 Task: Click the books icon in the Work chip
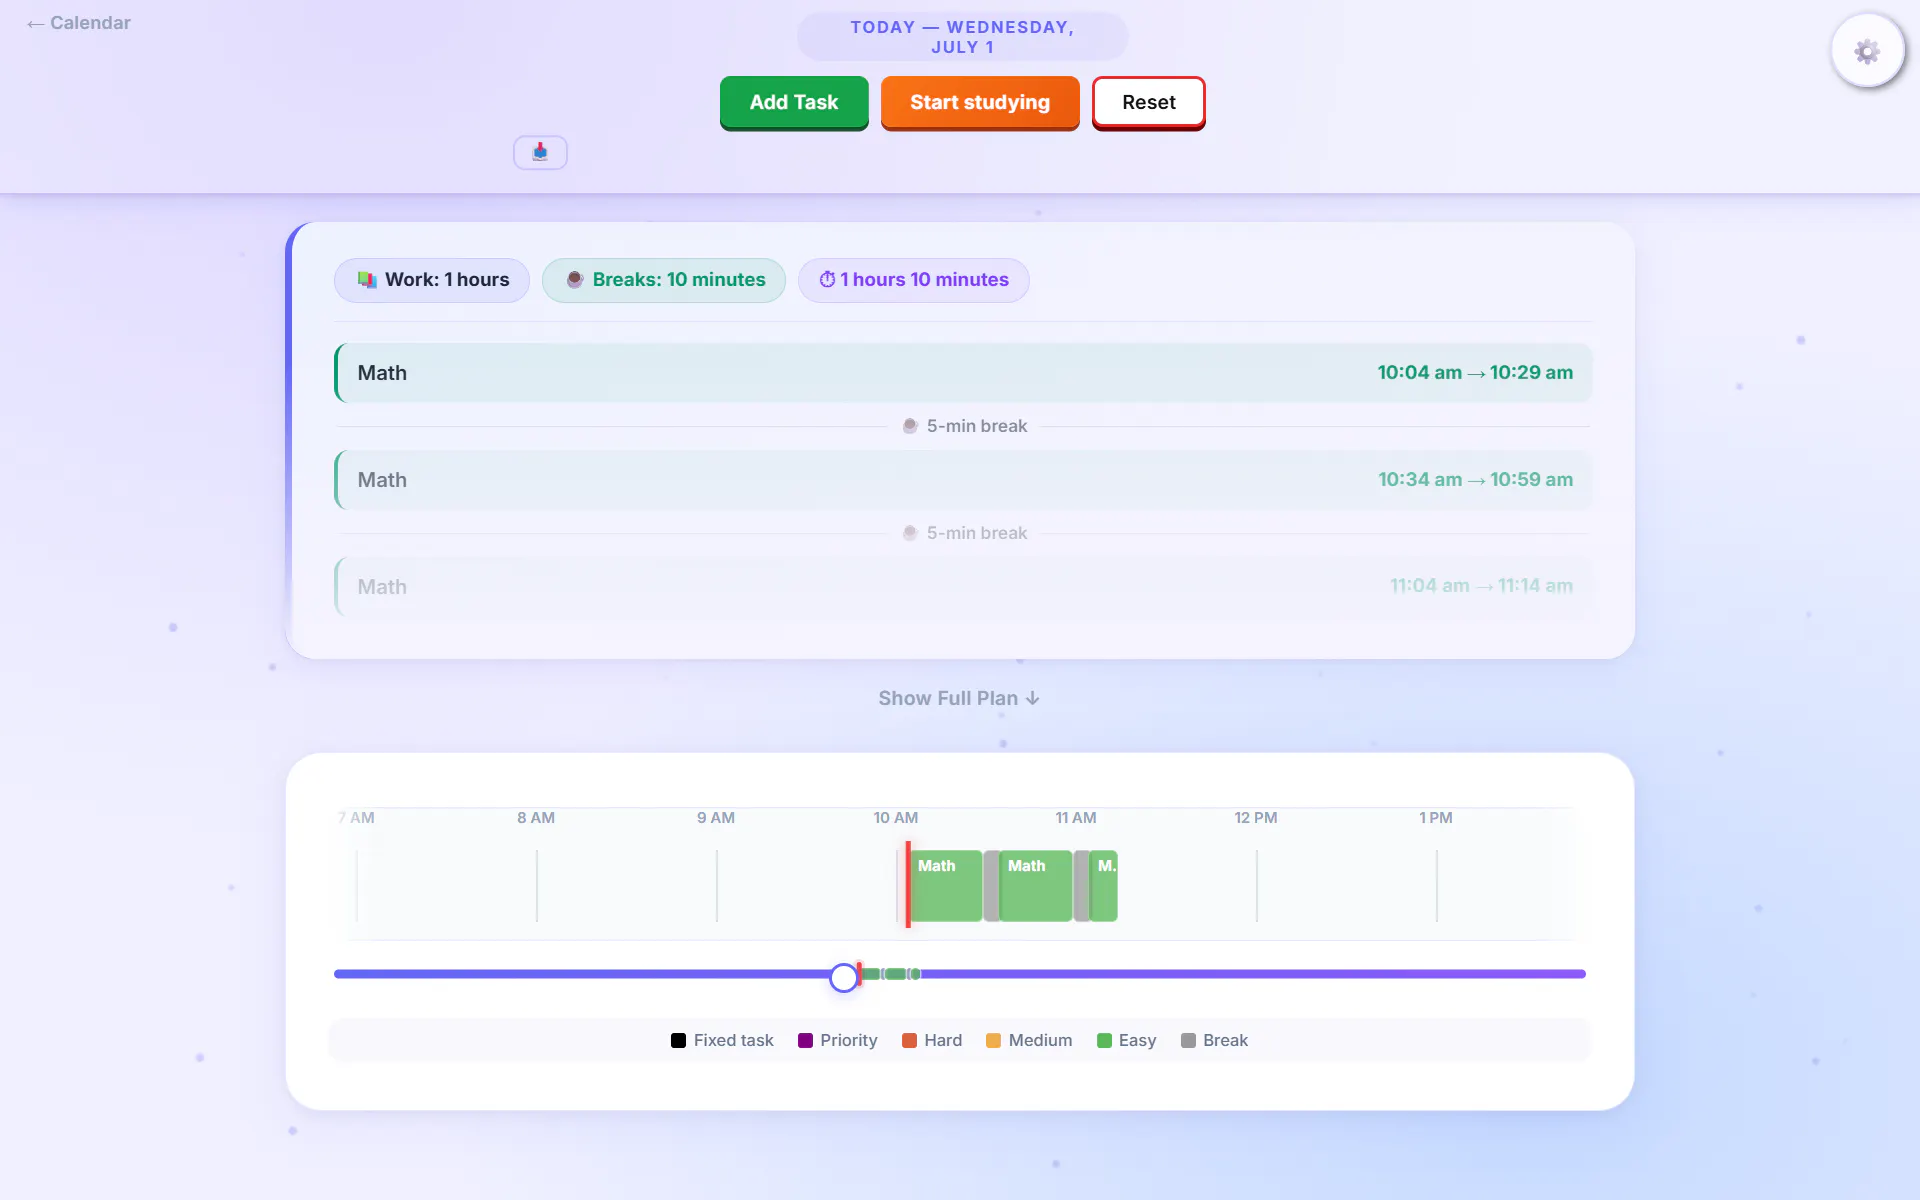[x=367, y=280]
